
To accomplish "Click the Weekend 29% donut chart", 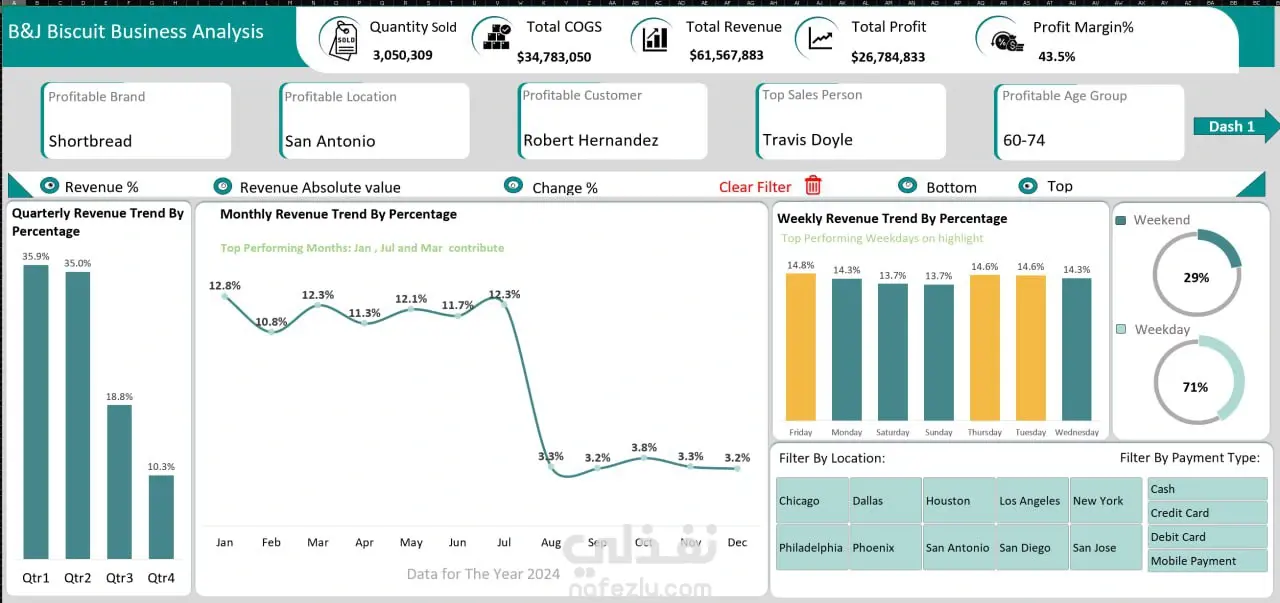I will coord(1197,273).
